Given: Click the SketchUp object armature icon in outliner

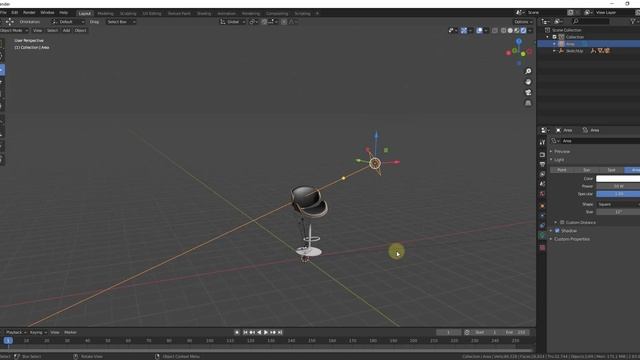Looking at the screenshot, I should click(x=561, y=51).
